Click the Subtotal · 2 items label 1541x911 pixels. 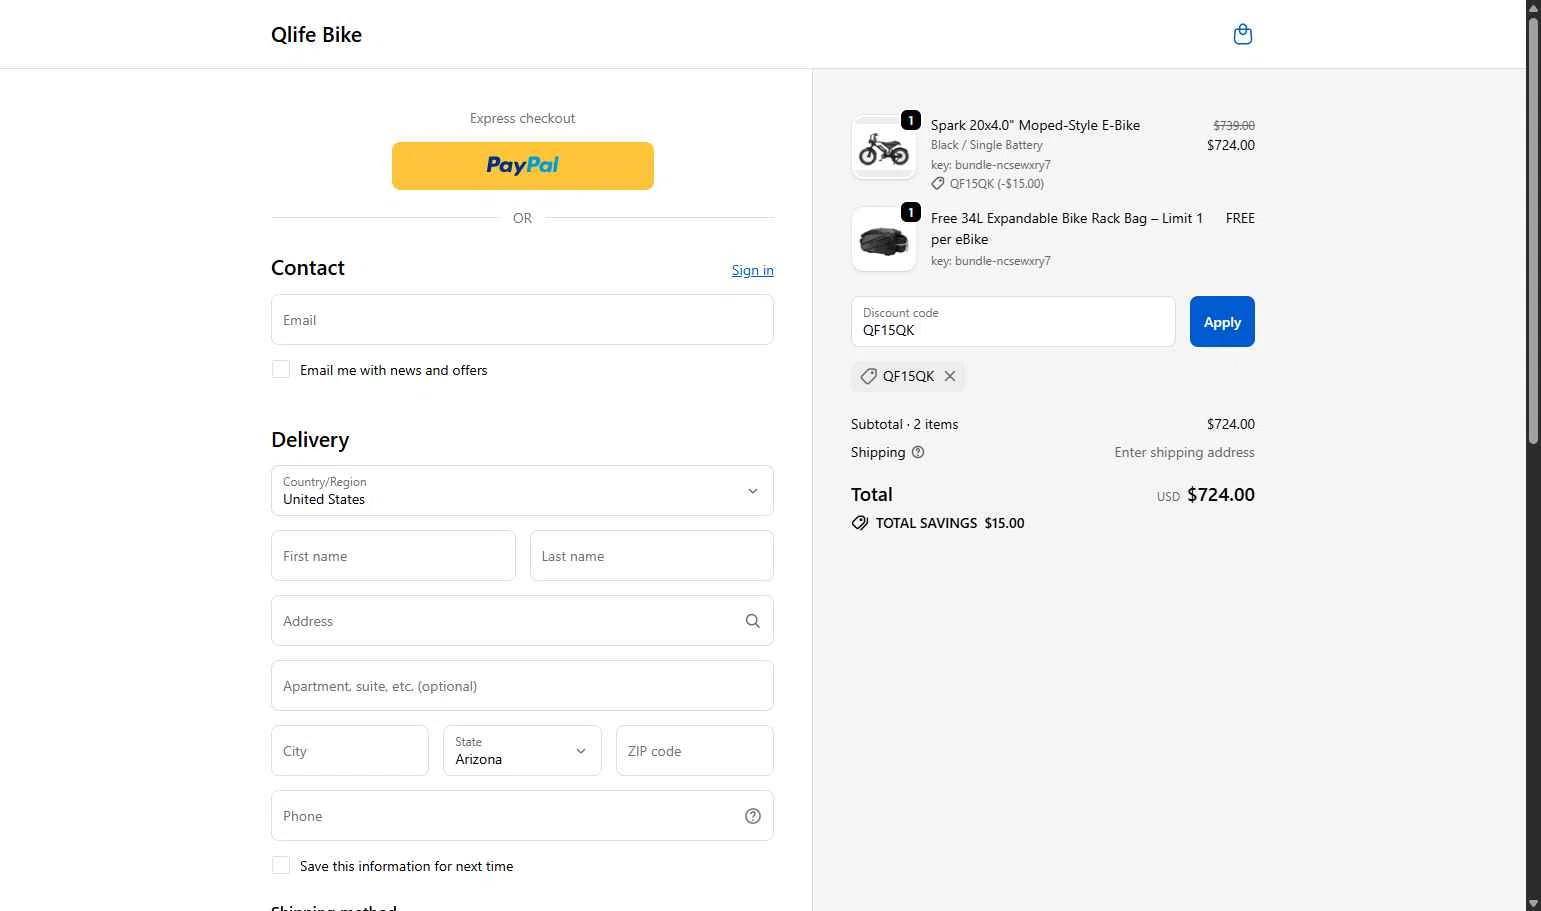pos(904,424)
